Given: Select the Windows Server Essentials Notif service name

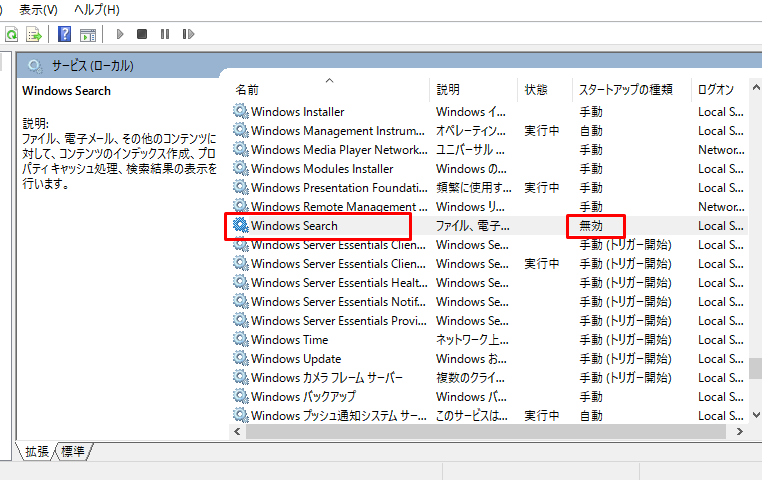Looking at the screenshot, I should tap(338, 302).
